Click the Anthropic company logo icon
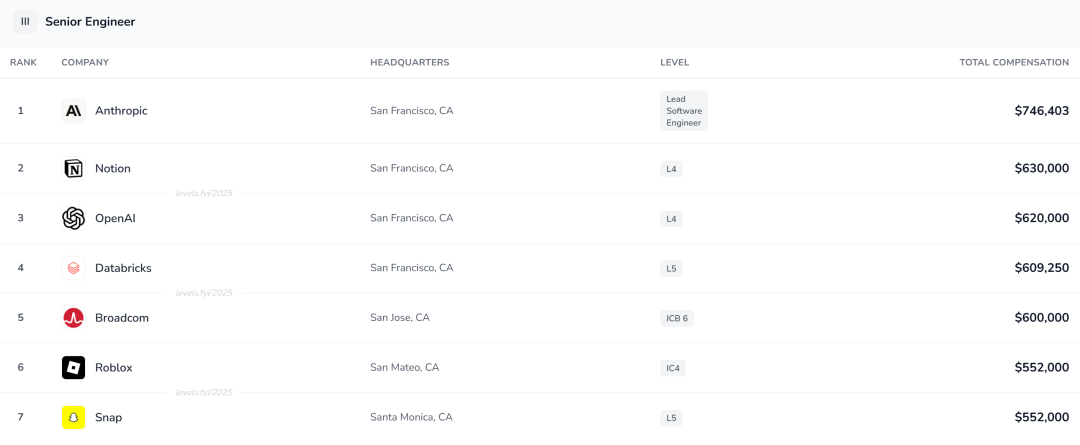The image size is (1080, 445). [x=73, y=111]
